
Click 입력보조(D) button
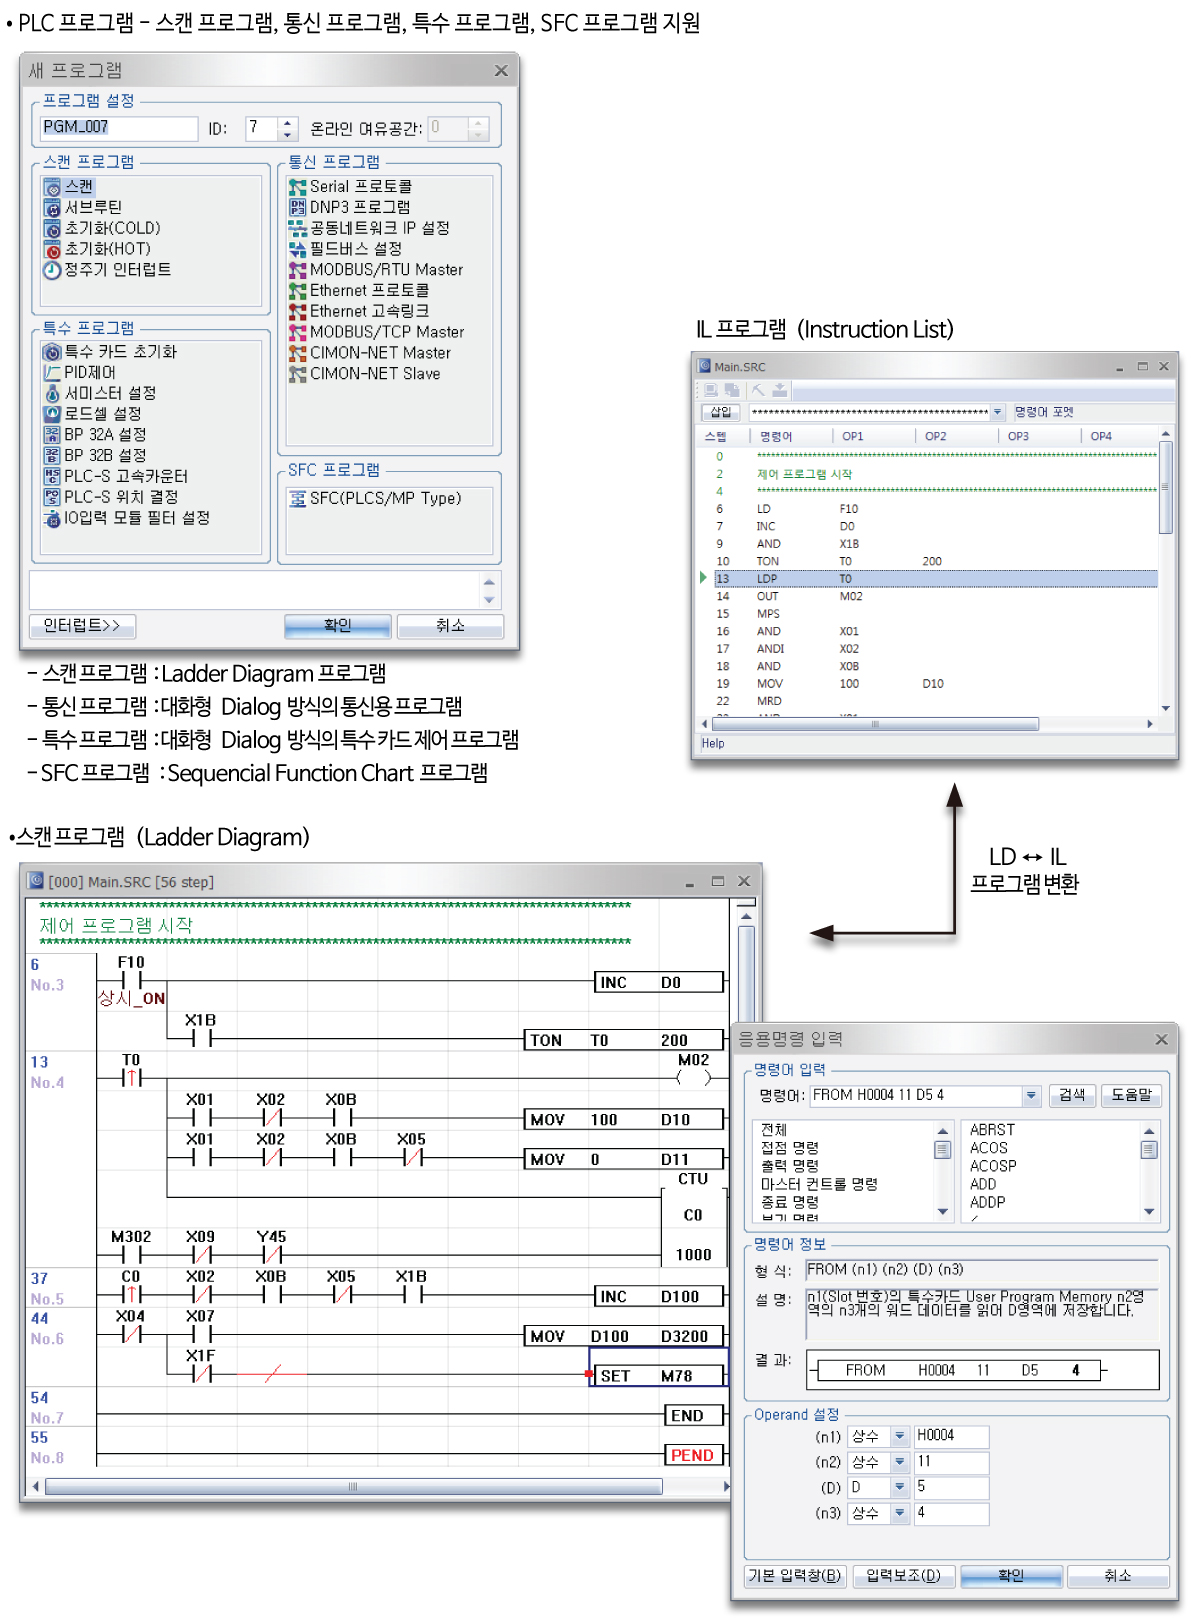coord(904,1576)
